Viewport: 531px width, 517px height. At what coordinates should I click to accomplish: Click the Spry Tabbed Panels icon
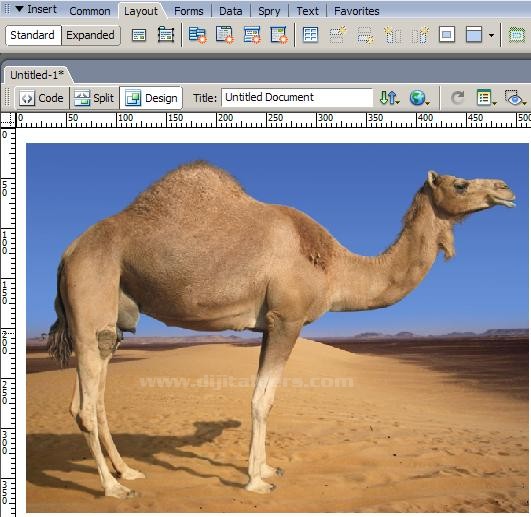224,35
